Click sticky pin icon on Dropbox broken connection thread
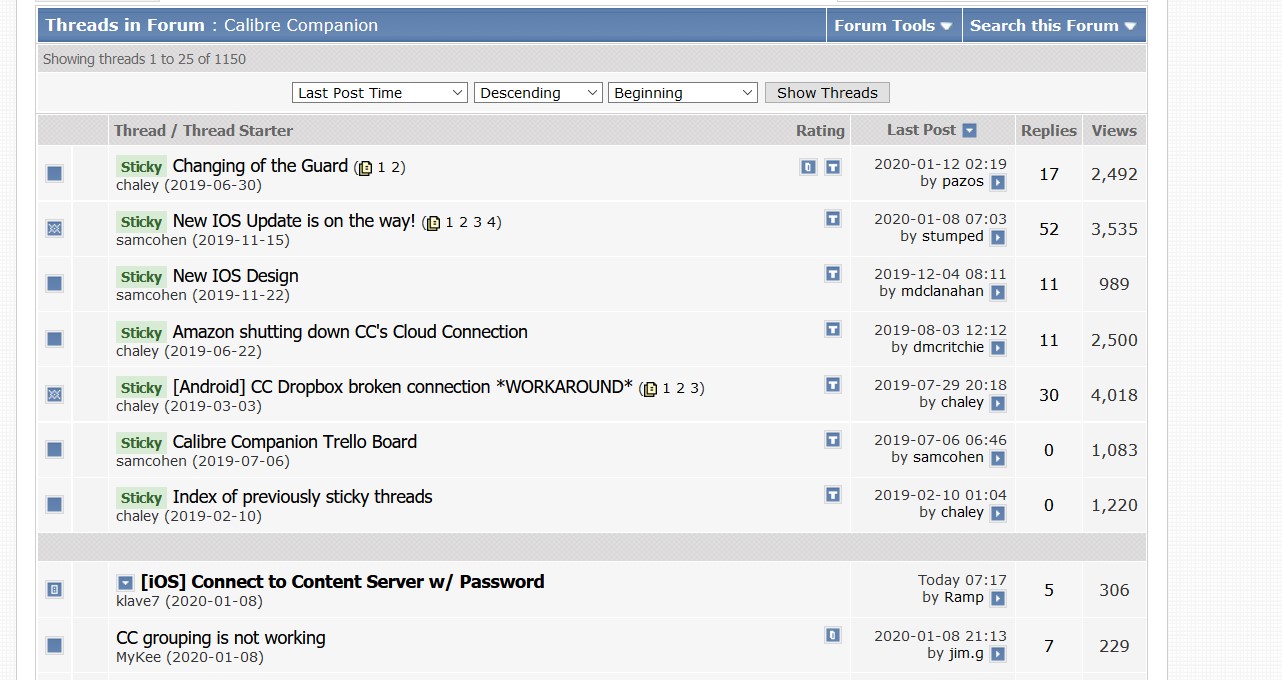Viewport: 1282px width, 680px height. click(x=833, y=384)
